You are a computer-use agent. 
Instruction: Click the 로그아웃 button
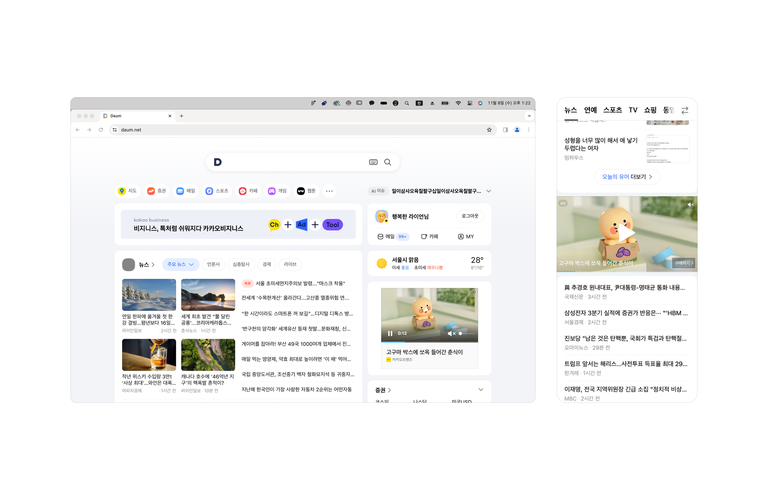click(470, 216)
